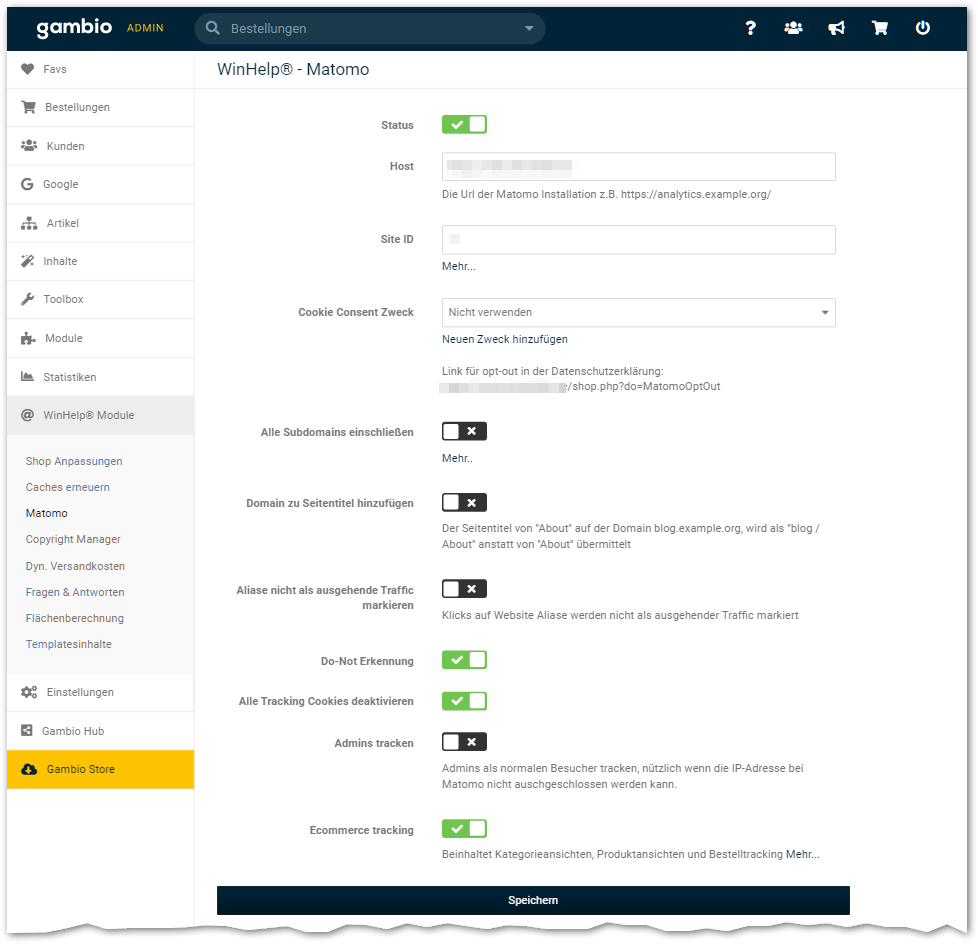Open Dyn. Versandkosten submenu entry
Image resolution: width=978 pixels, height=944 pixels.
(x=75, y=566)
